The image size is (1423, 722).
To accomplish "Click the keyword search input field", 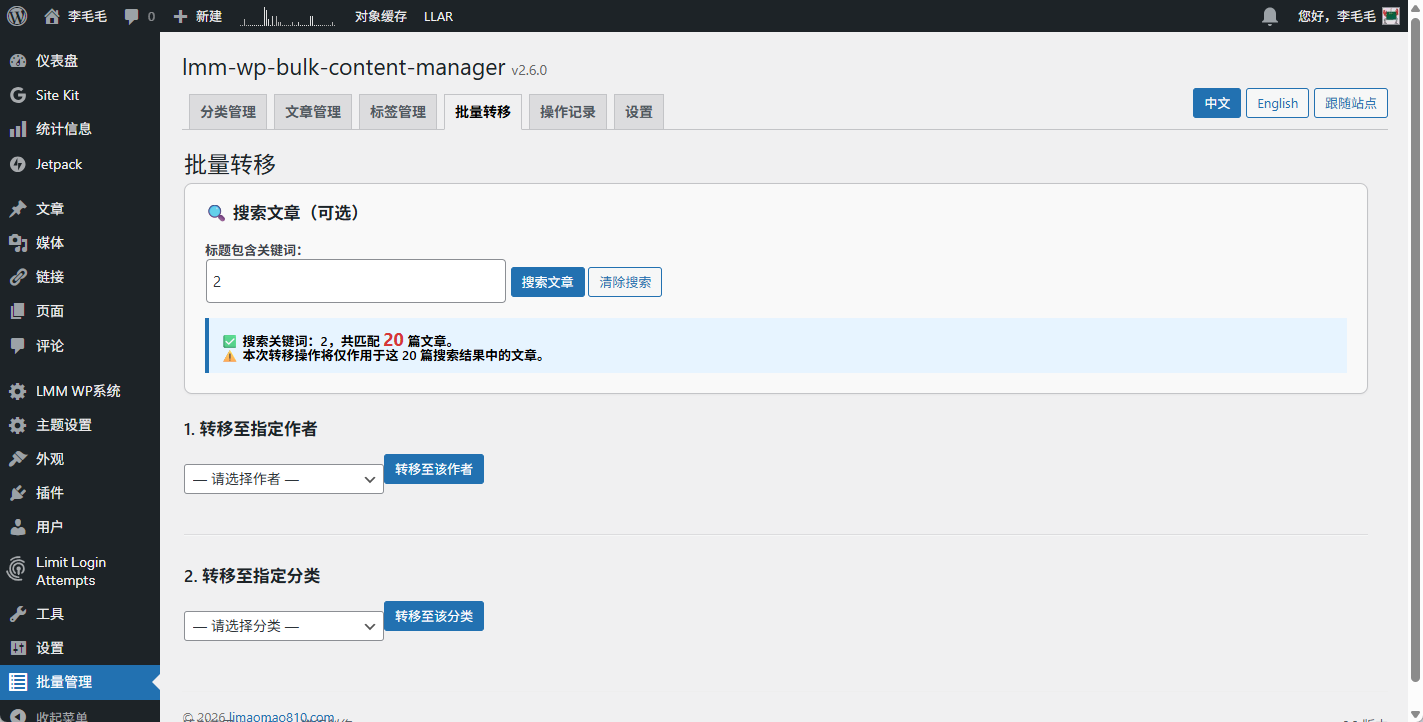I will click(355, 282).
